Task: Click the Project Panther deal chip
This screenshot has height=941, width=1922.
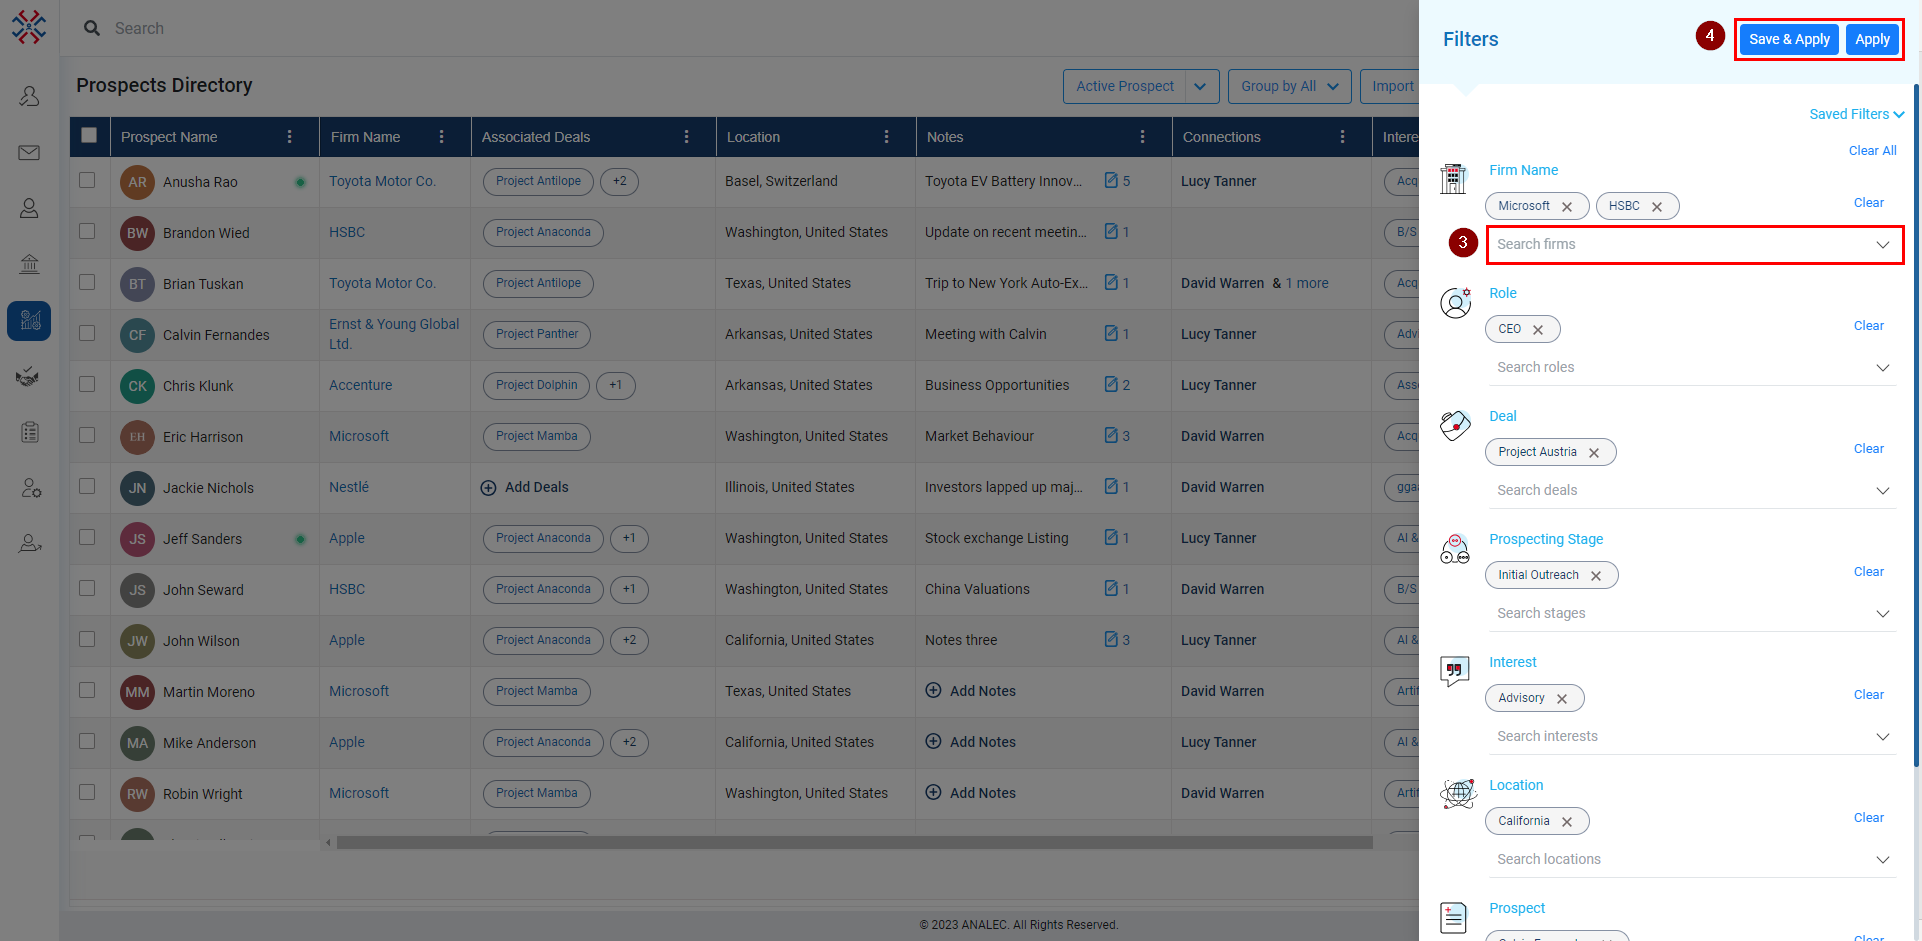Action: click(x=537, y=334)
